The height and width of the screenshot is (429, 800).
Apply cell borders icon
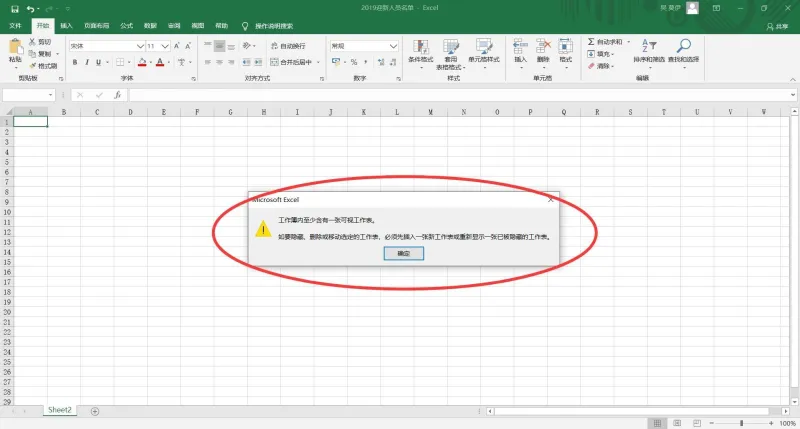tap(120, 62)
